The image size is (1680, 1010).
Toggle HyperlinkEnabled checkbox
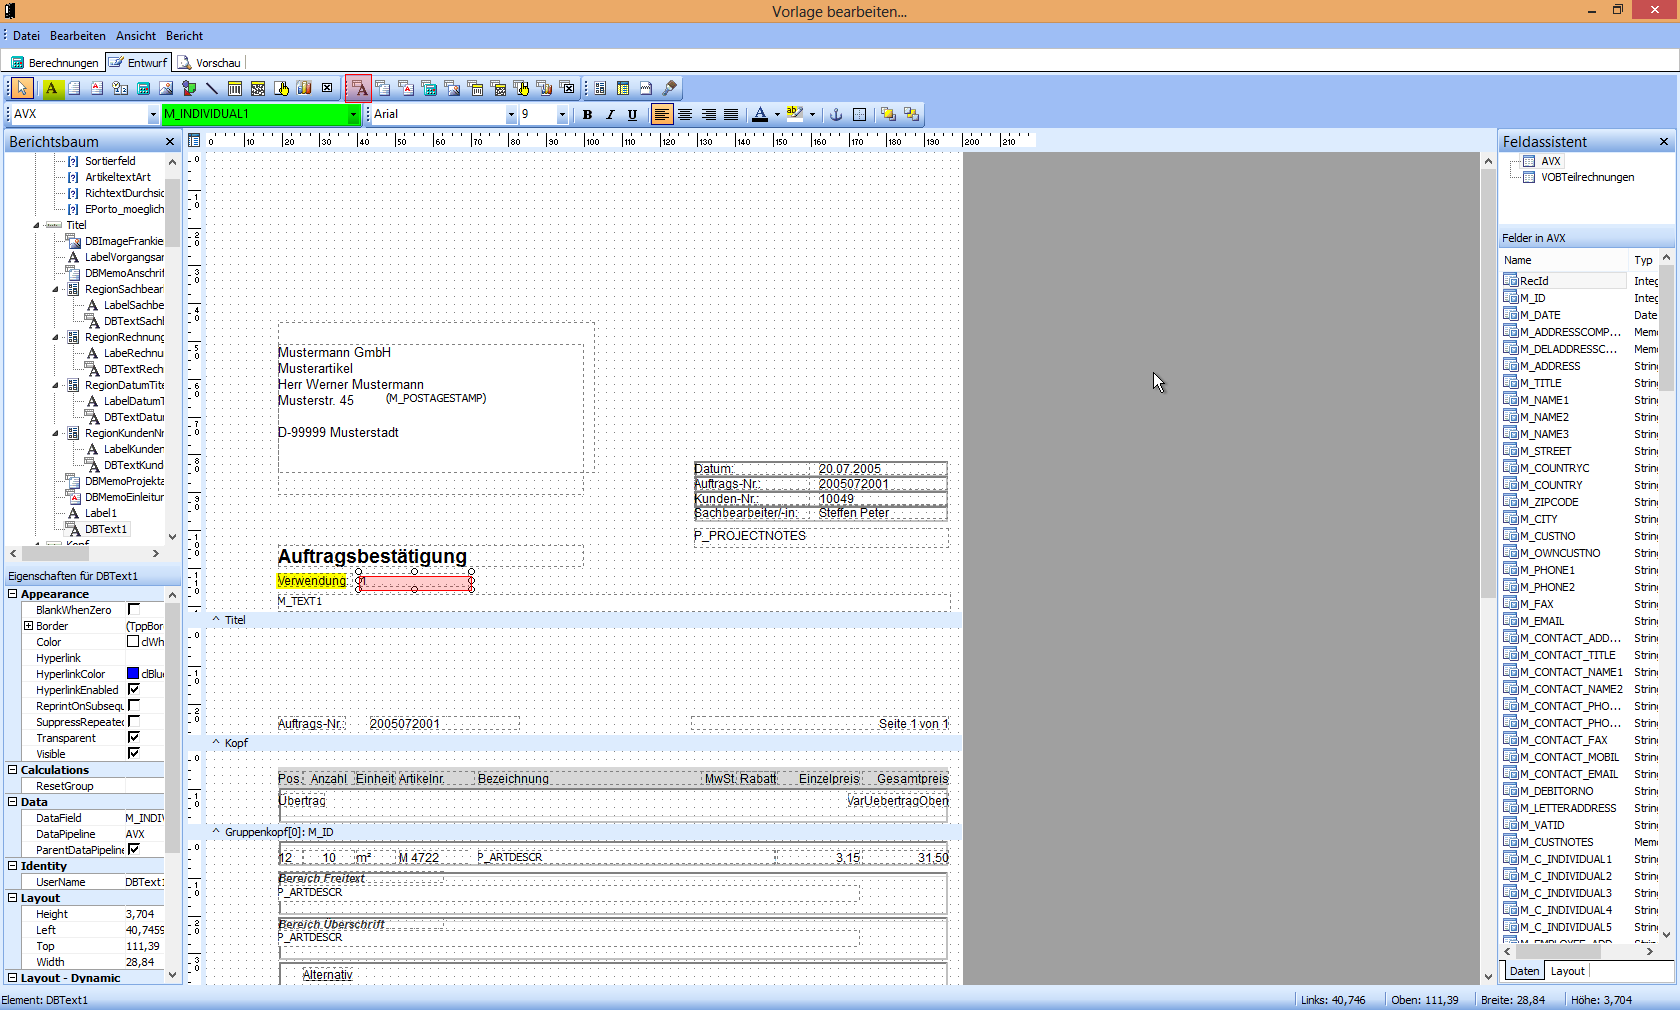pyautogui.click(x=133, y=689)
